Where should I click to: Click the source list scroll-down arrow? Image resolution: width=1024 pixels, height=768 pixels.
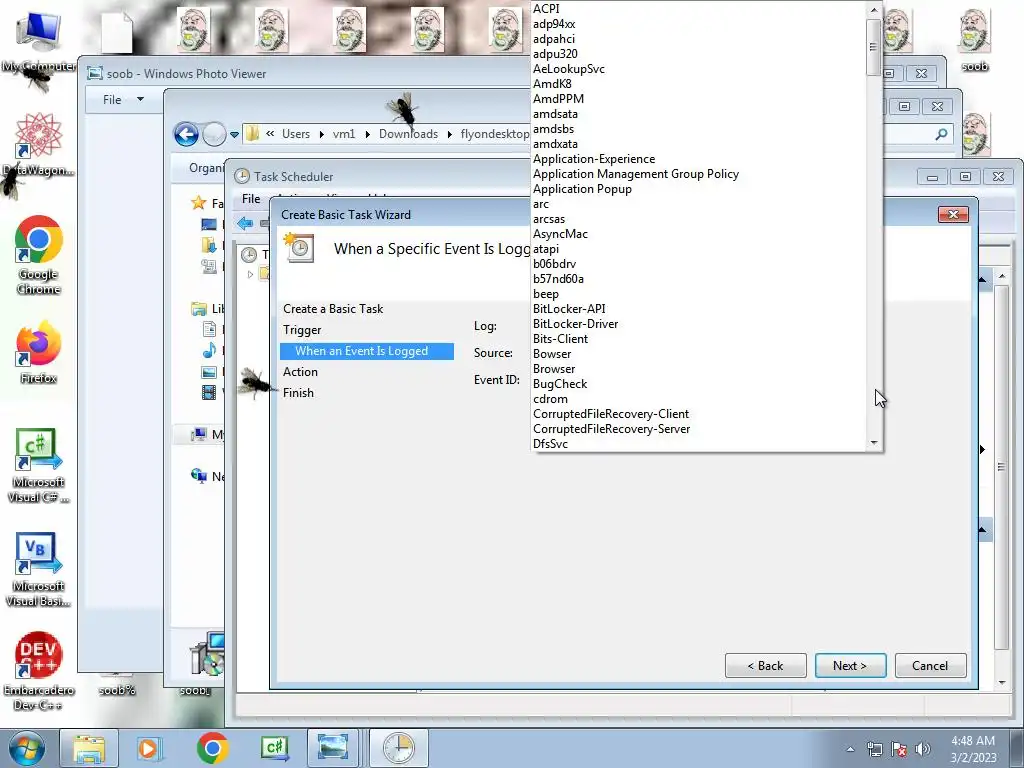(874, 443)
